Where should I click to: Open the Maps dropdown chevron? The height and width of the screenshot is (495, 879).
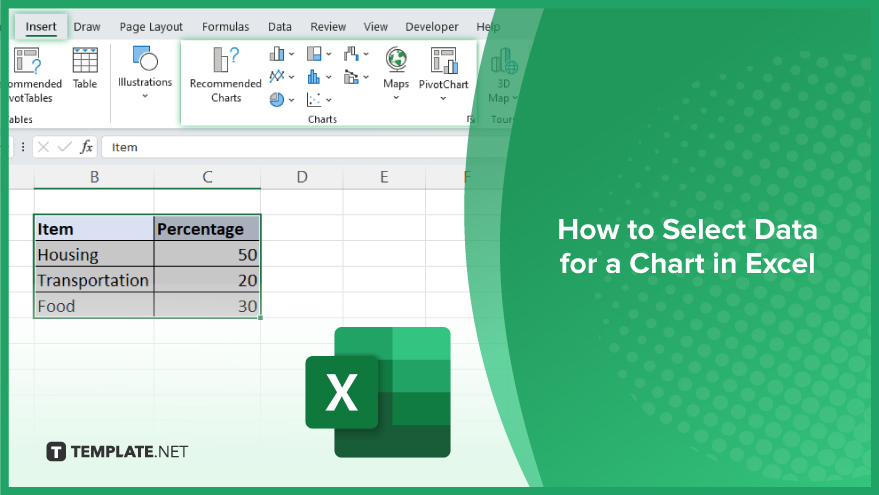(x=396, y=98)
